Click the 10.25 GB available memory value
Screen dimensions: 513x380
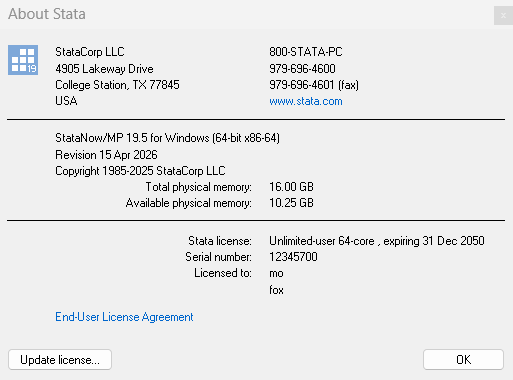pos(291,203)
